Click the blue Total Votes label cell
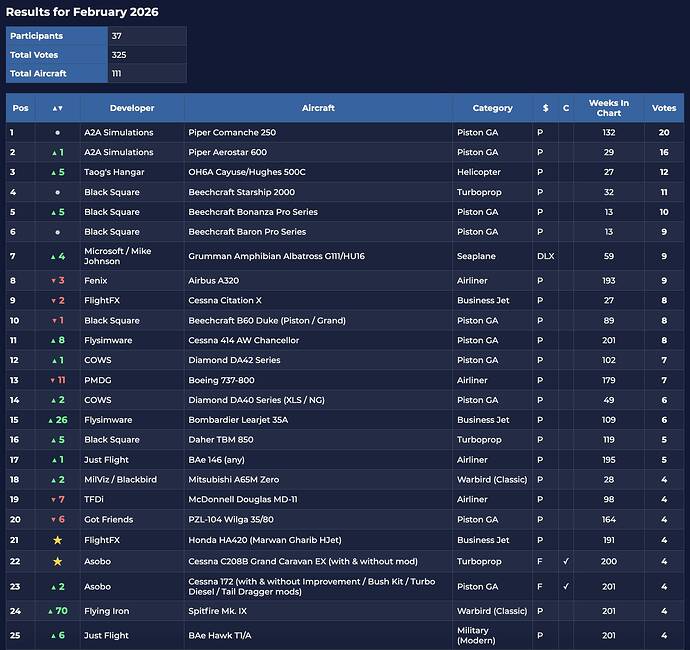Viewport: 690px width, 650px height. (57, 55)
